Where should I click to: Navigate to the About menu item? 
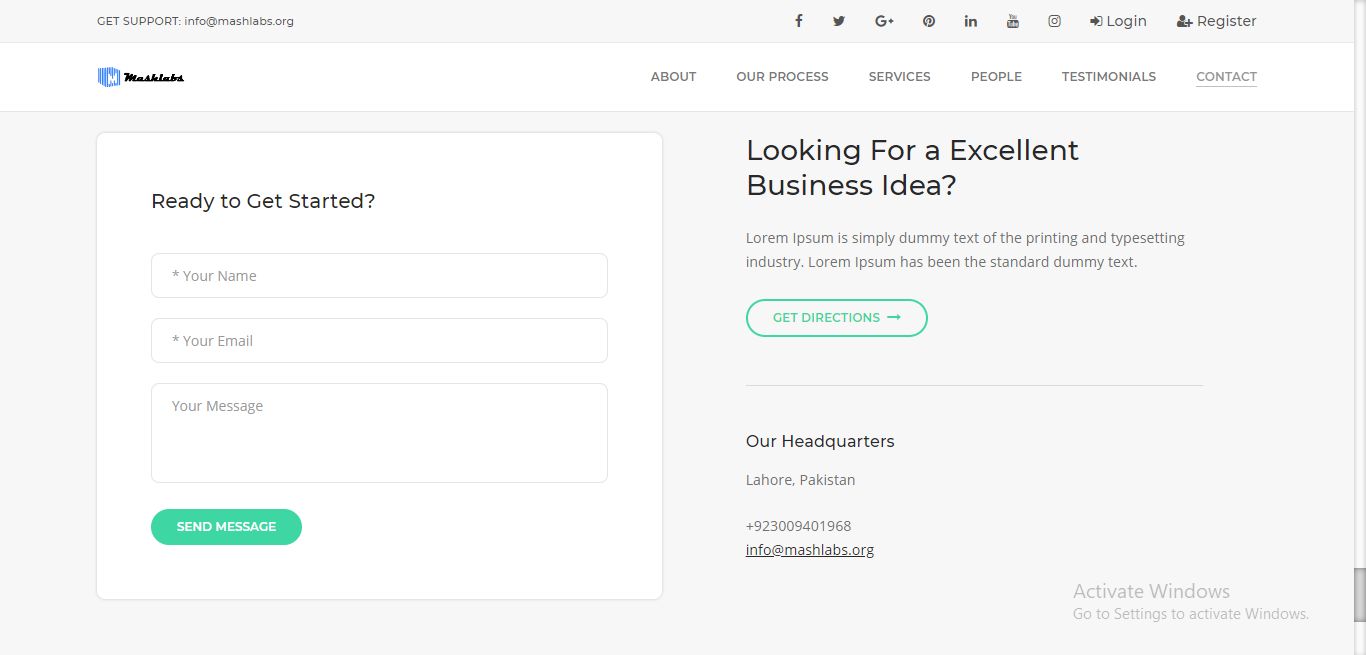coord(673,77)
